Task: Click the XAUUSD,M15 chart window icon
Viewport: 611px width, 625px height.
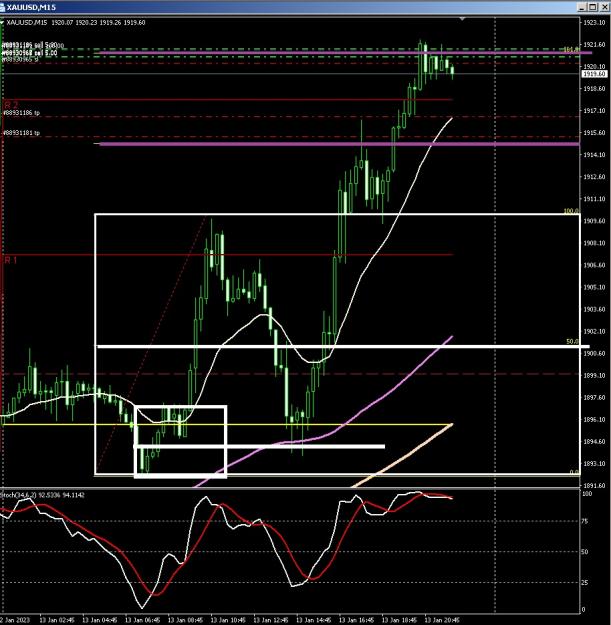Action: (x=2, y=8)
